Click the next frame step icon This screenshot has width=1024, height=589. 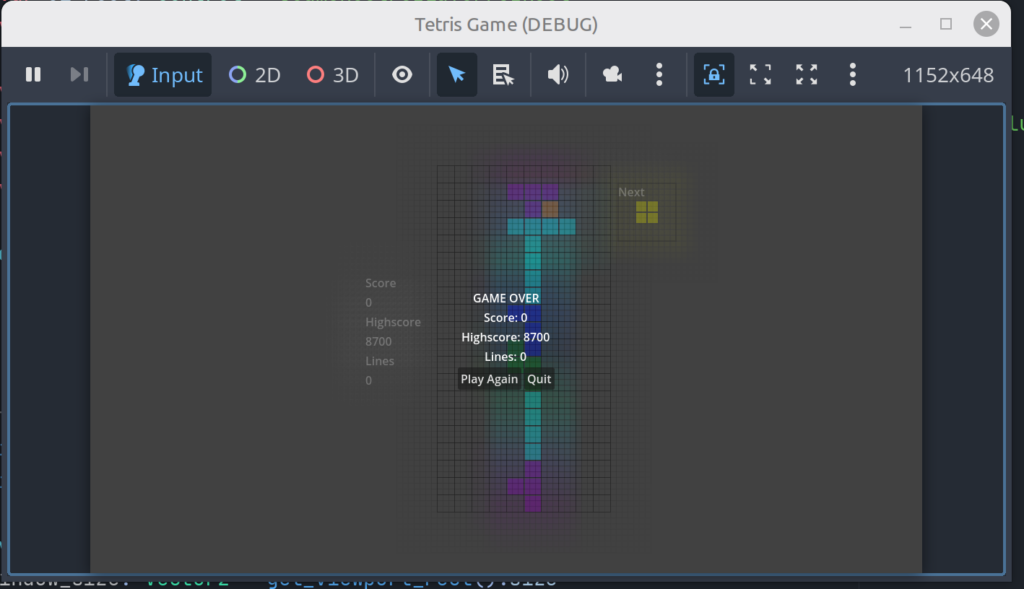click(x=79, y=75)
